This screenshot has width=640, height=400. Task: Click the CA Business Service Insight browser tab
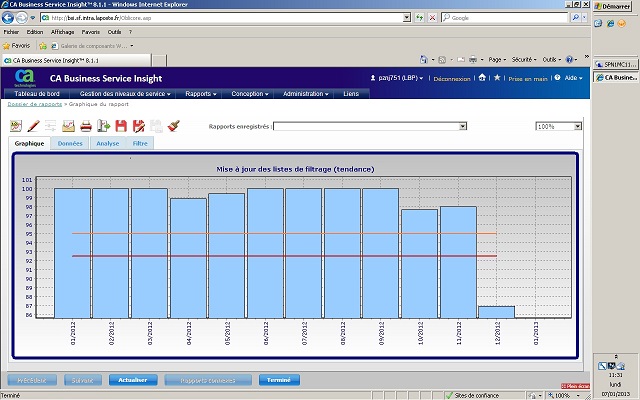77,60
